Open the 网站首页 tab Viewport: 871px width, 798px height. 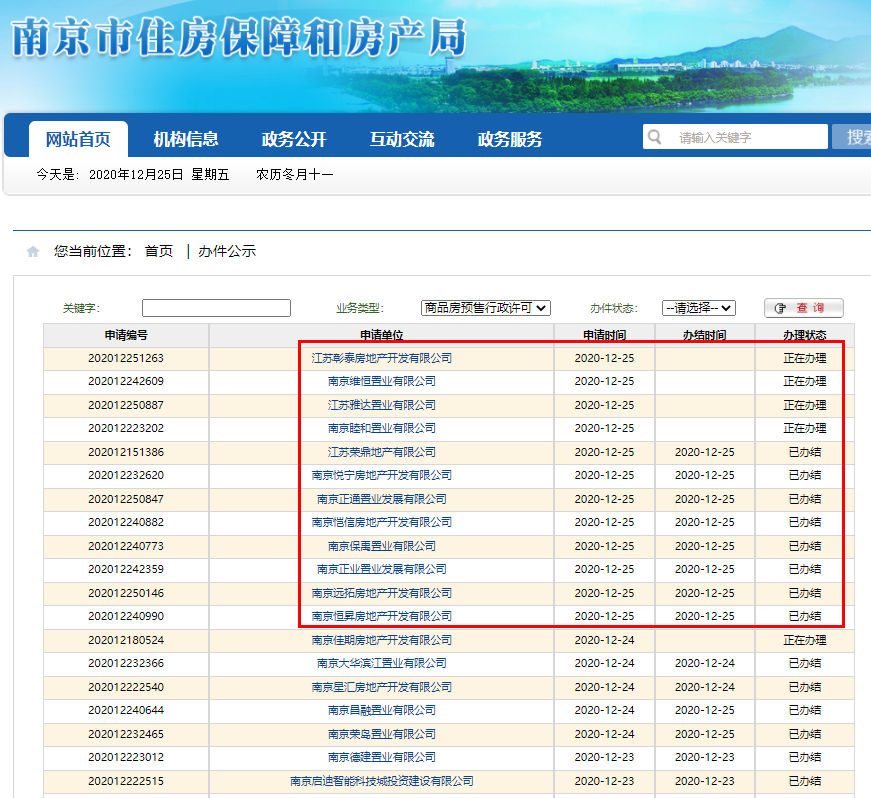tap(78, 139)
